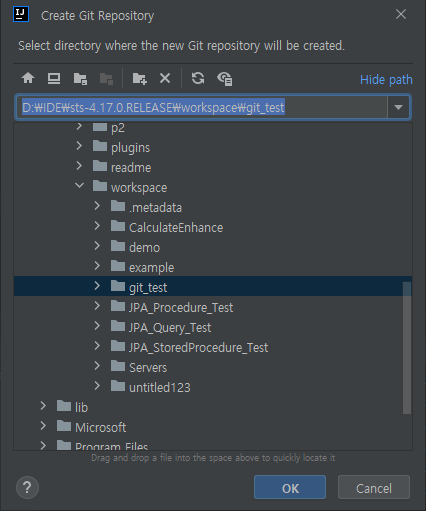Open the path history dropdown arrow
426x511 pixels.
tap(398, 107)
